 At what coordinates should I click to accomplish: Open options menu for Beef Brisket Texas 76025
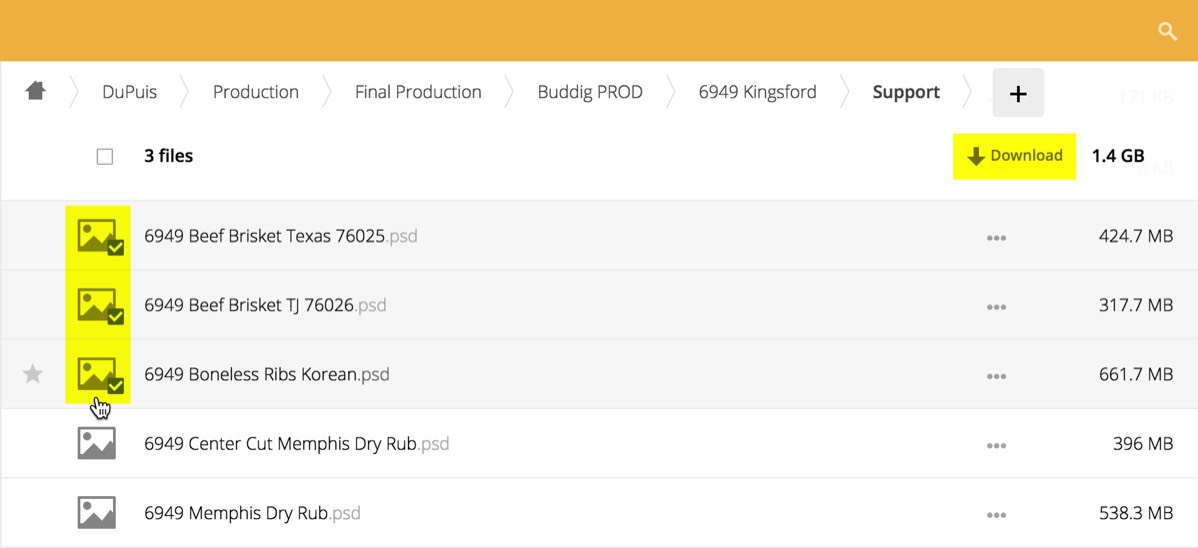coord(996,238)
